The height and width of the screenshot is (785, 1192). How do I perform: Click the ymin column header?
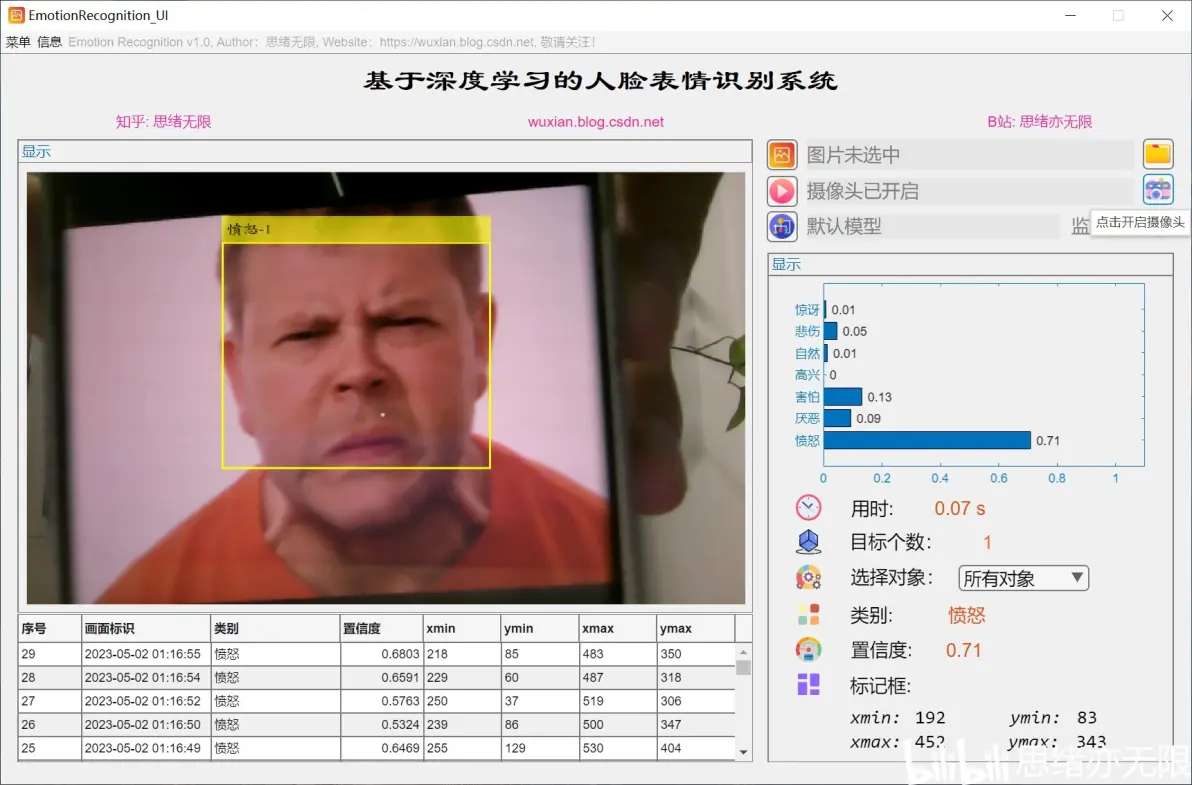540,628
